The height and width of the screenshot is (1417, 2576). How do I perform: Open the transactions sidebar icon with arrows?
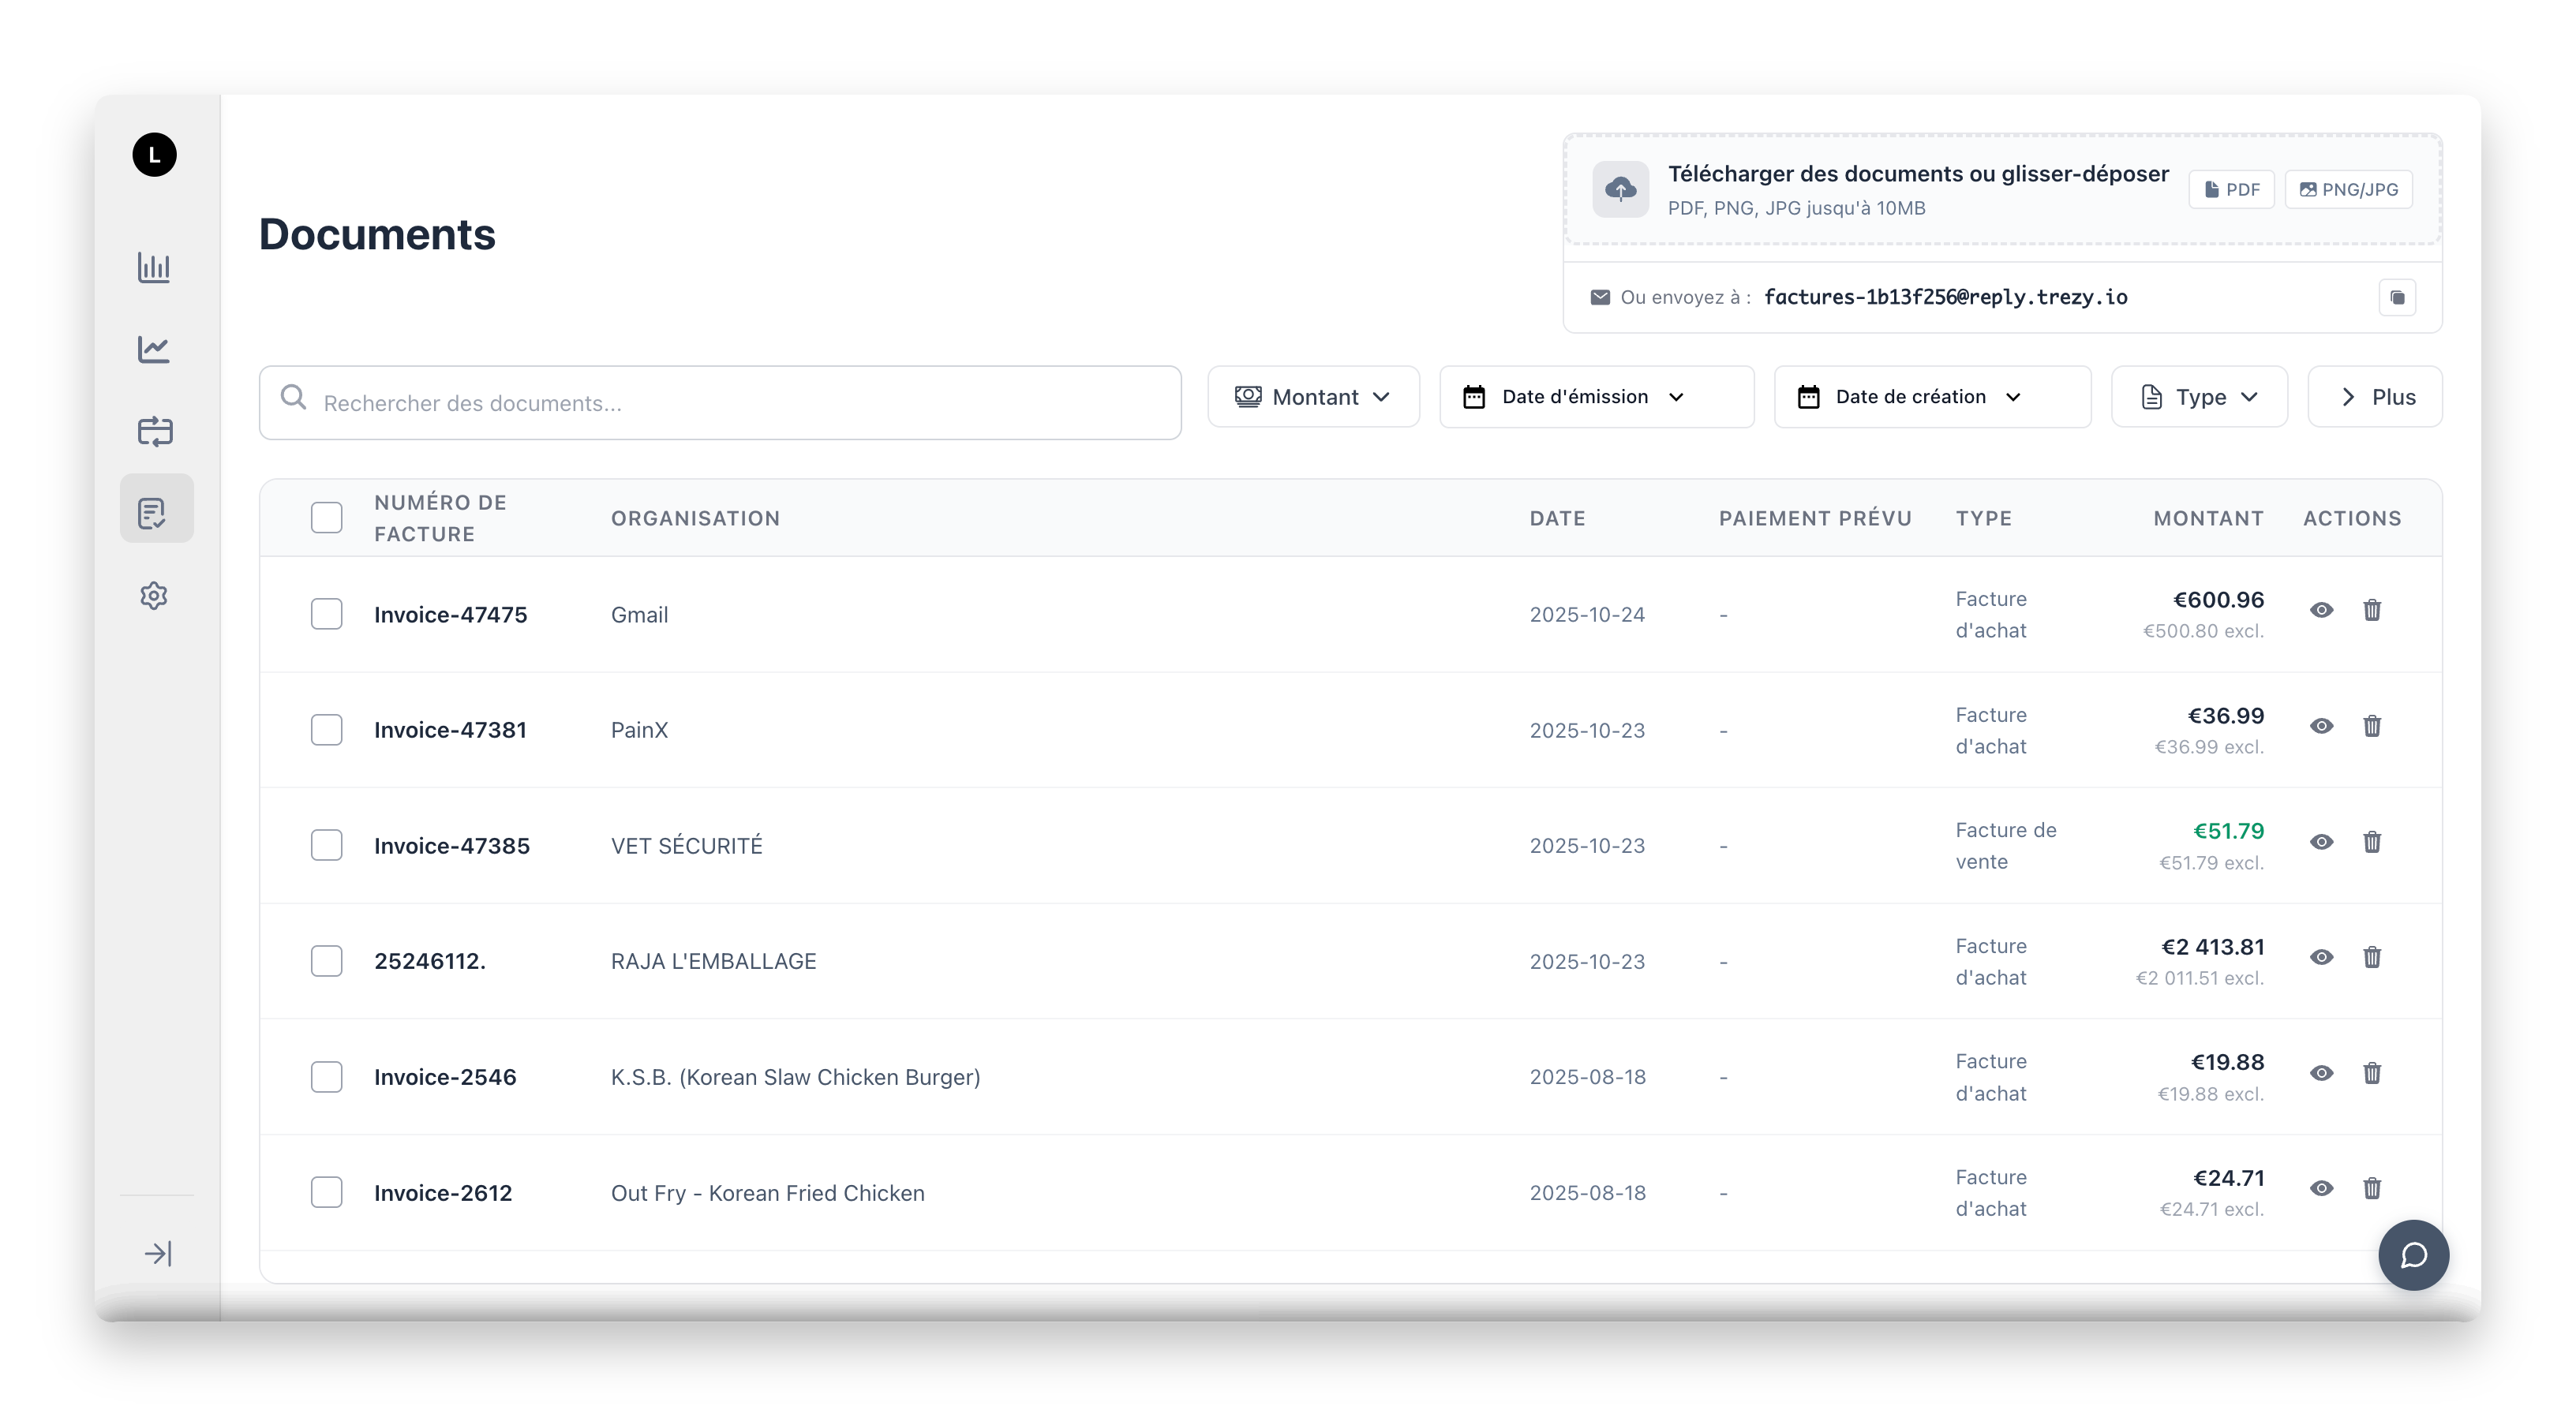(154, 431)
